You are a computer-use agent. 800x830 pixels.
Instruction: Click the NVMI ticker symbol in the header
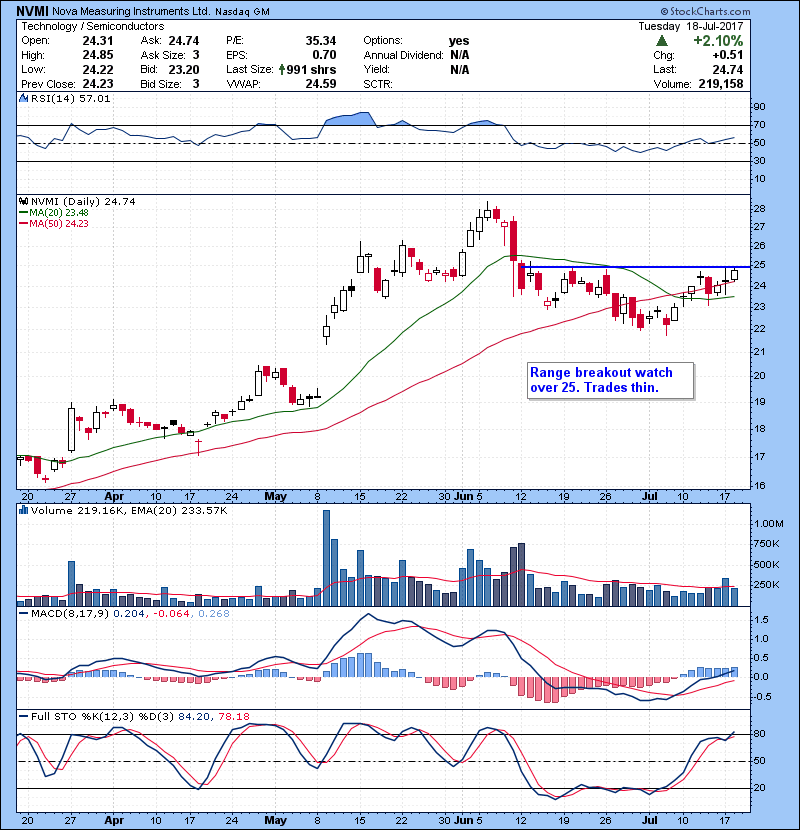point(32,11)
